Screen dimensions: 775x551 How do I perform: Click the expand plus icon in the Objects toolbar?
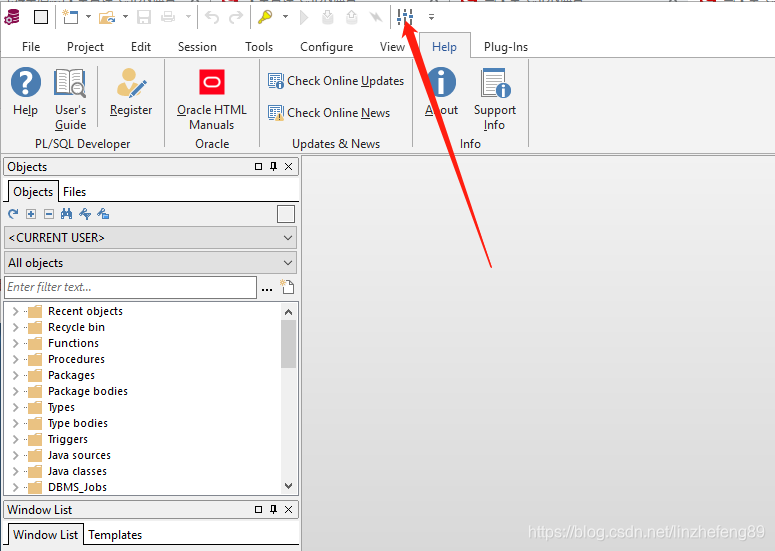tap(31, 214)
